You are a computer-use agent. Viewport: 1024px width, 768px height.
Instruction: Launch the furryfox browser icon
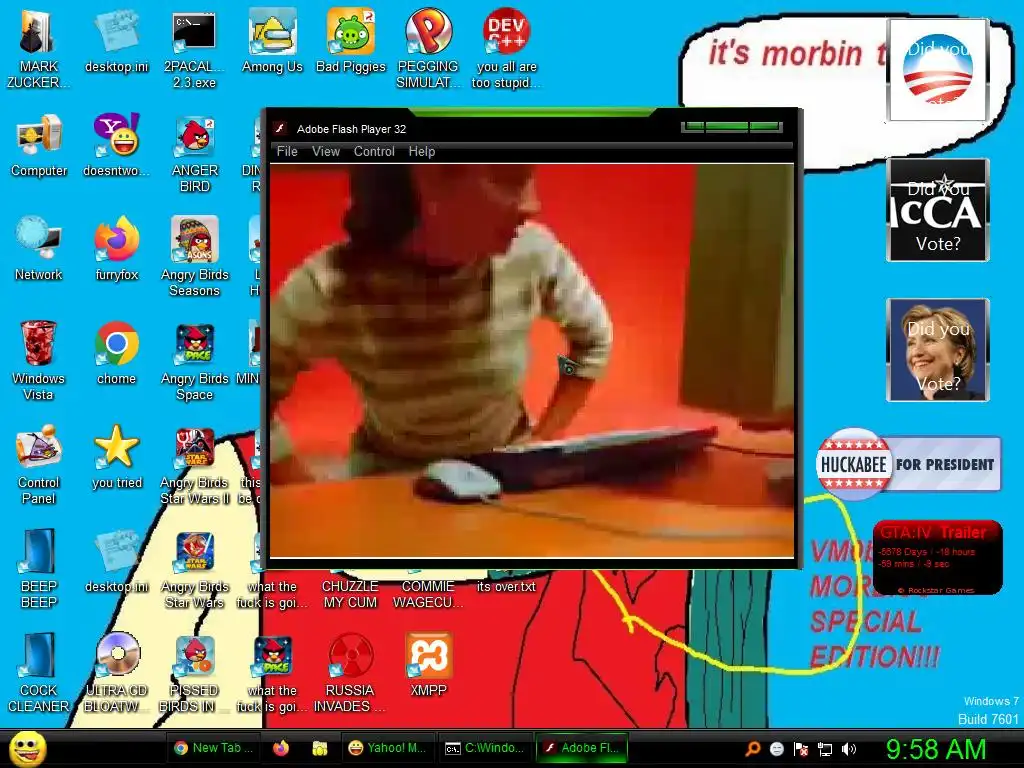[116, 249]
